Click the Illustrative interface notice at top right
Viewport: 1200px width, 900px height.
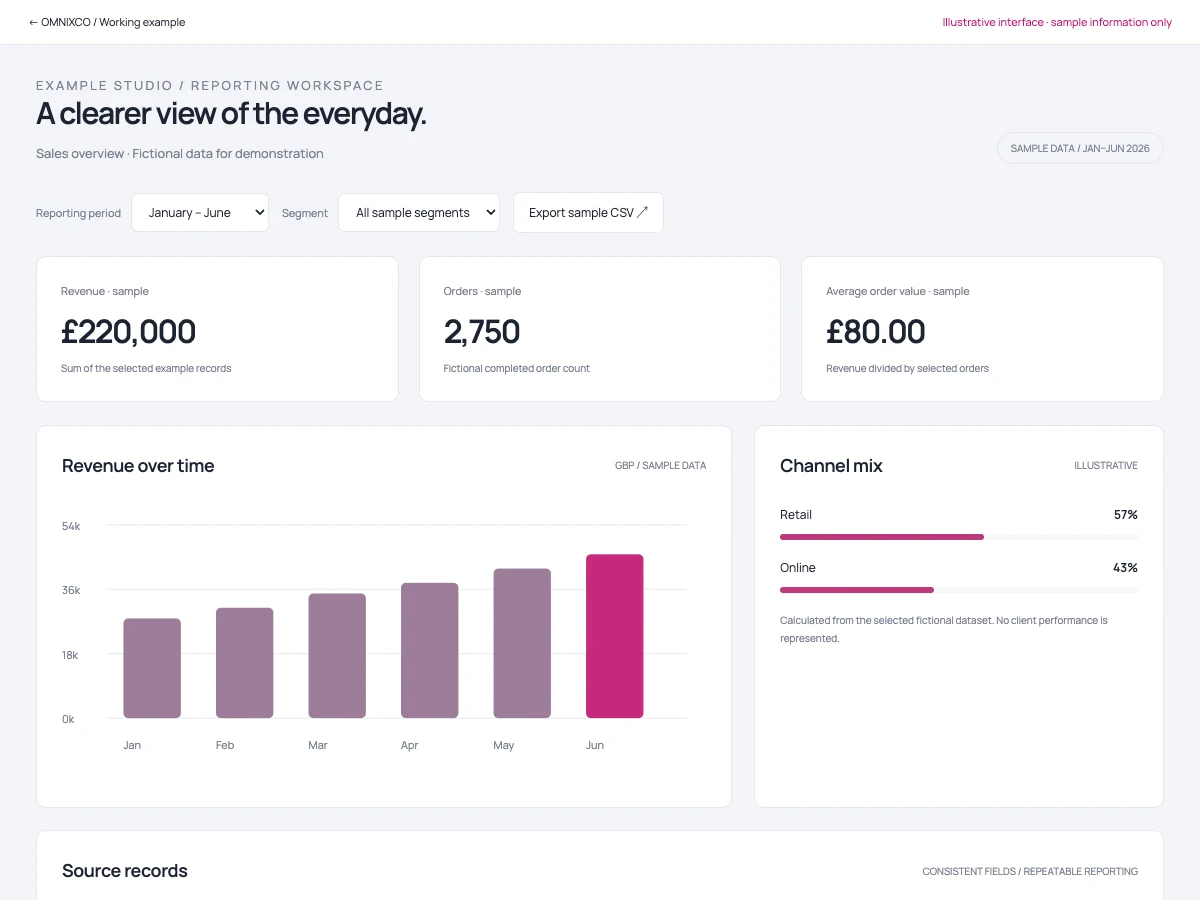click(x=1057, y=22)
